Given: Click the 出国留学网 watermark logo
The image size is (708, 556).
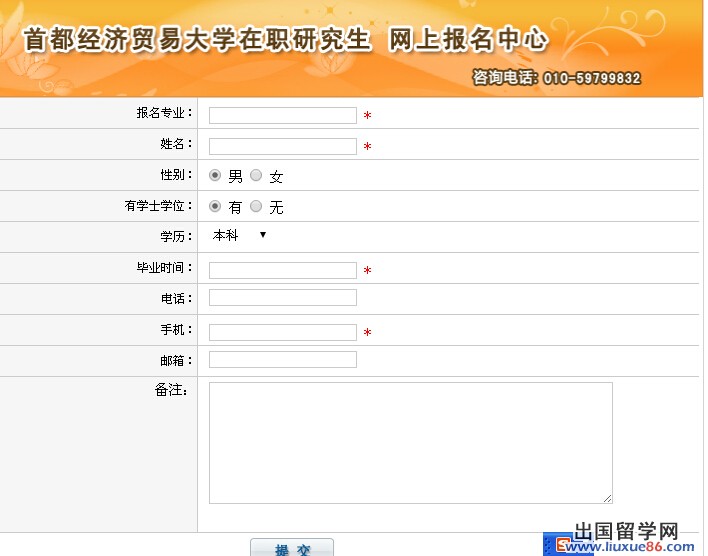Looking at the screenshot, I should point(626,531).
